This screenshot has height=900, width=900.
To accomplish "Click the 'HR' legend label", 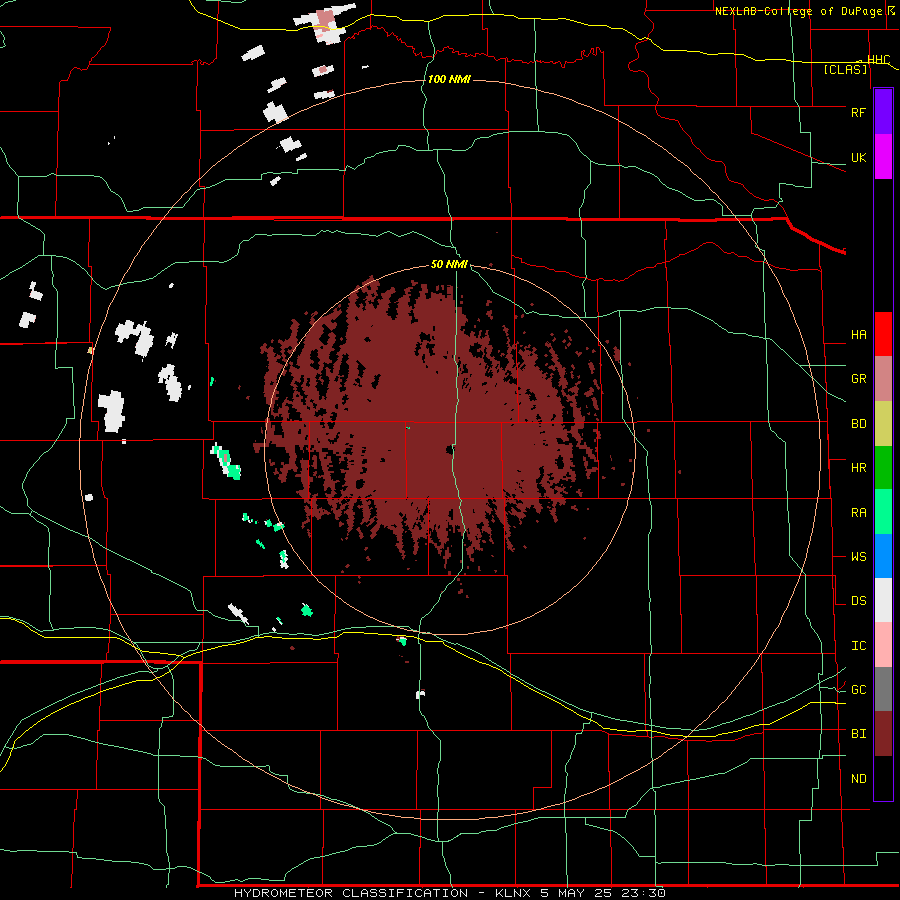I will [858, 468].
